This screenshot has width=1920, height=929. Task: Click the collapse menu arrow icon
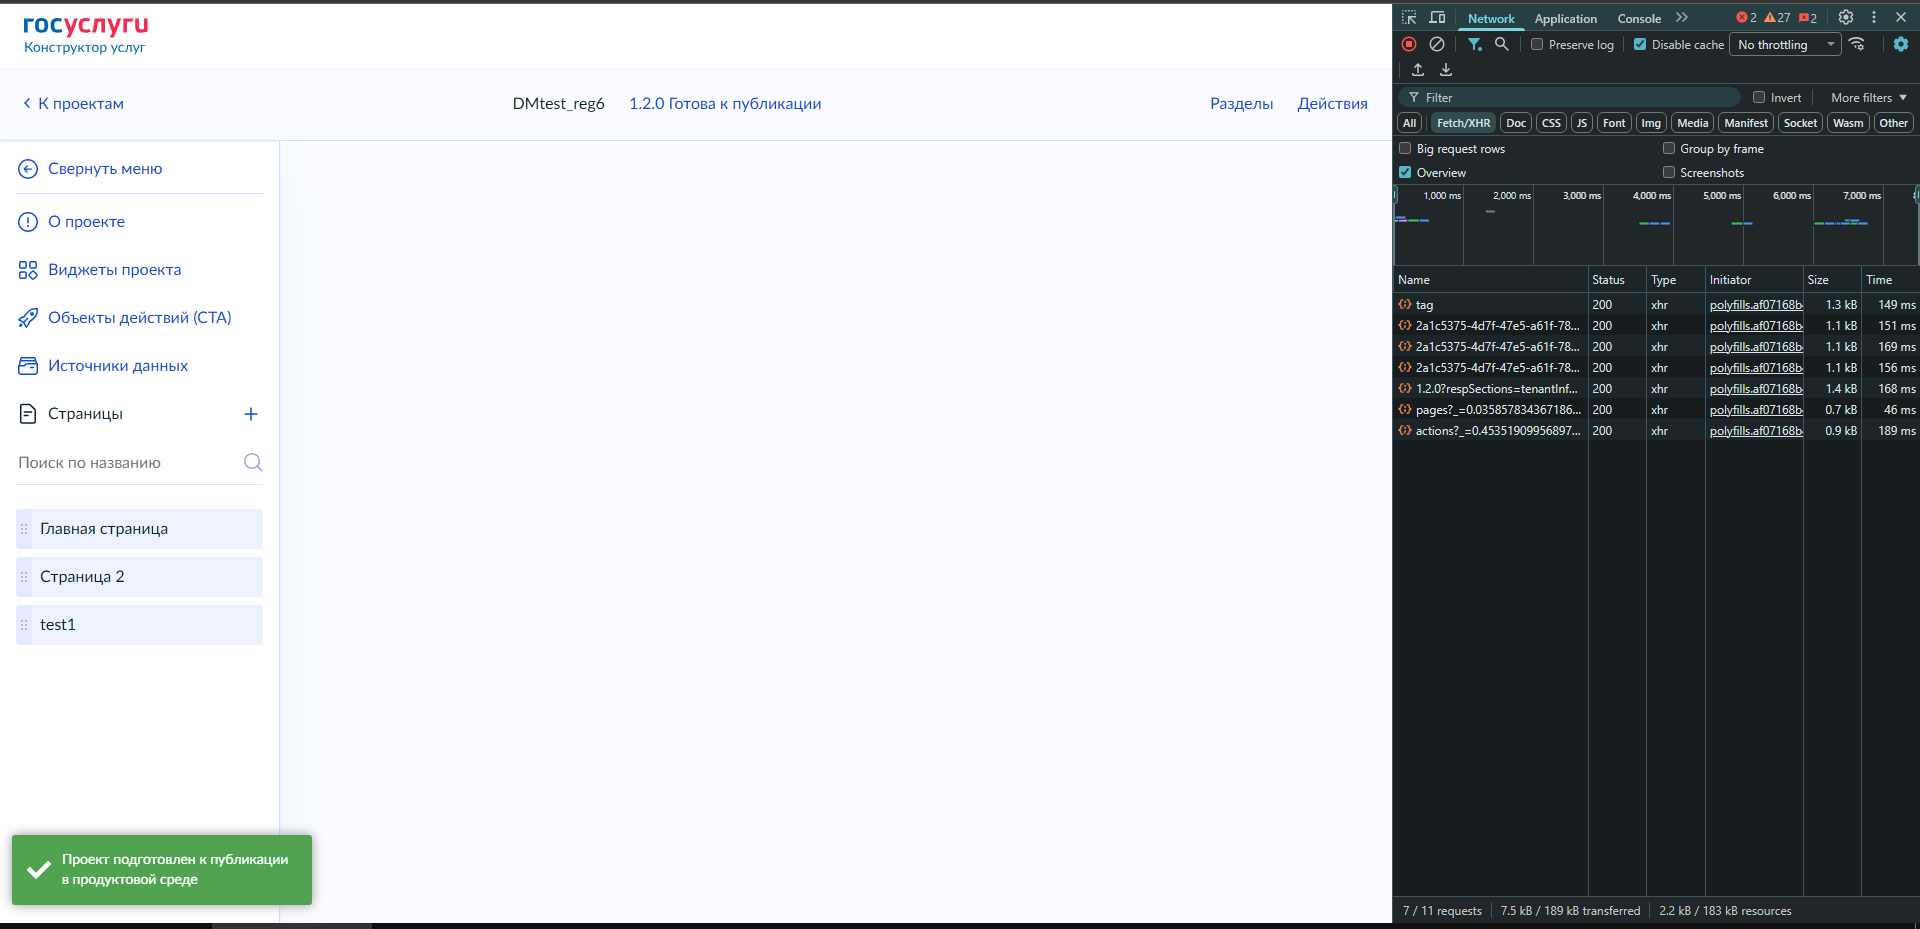28,169
